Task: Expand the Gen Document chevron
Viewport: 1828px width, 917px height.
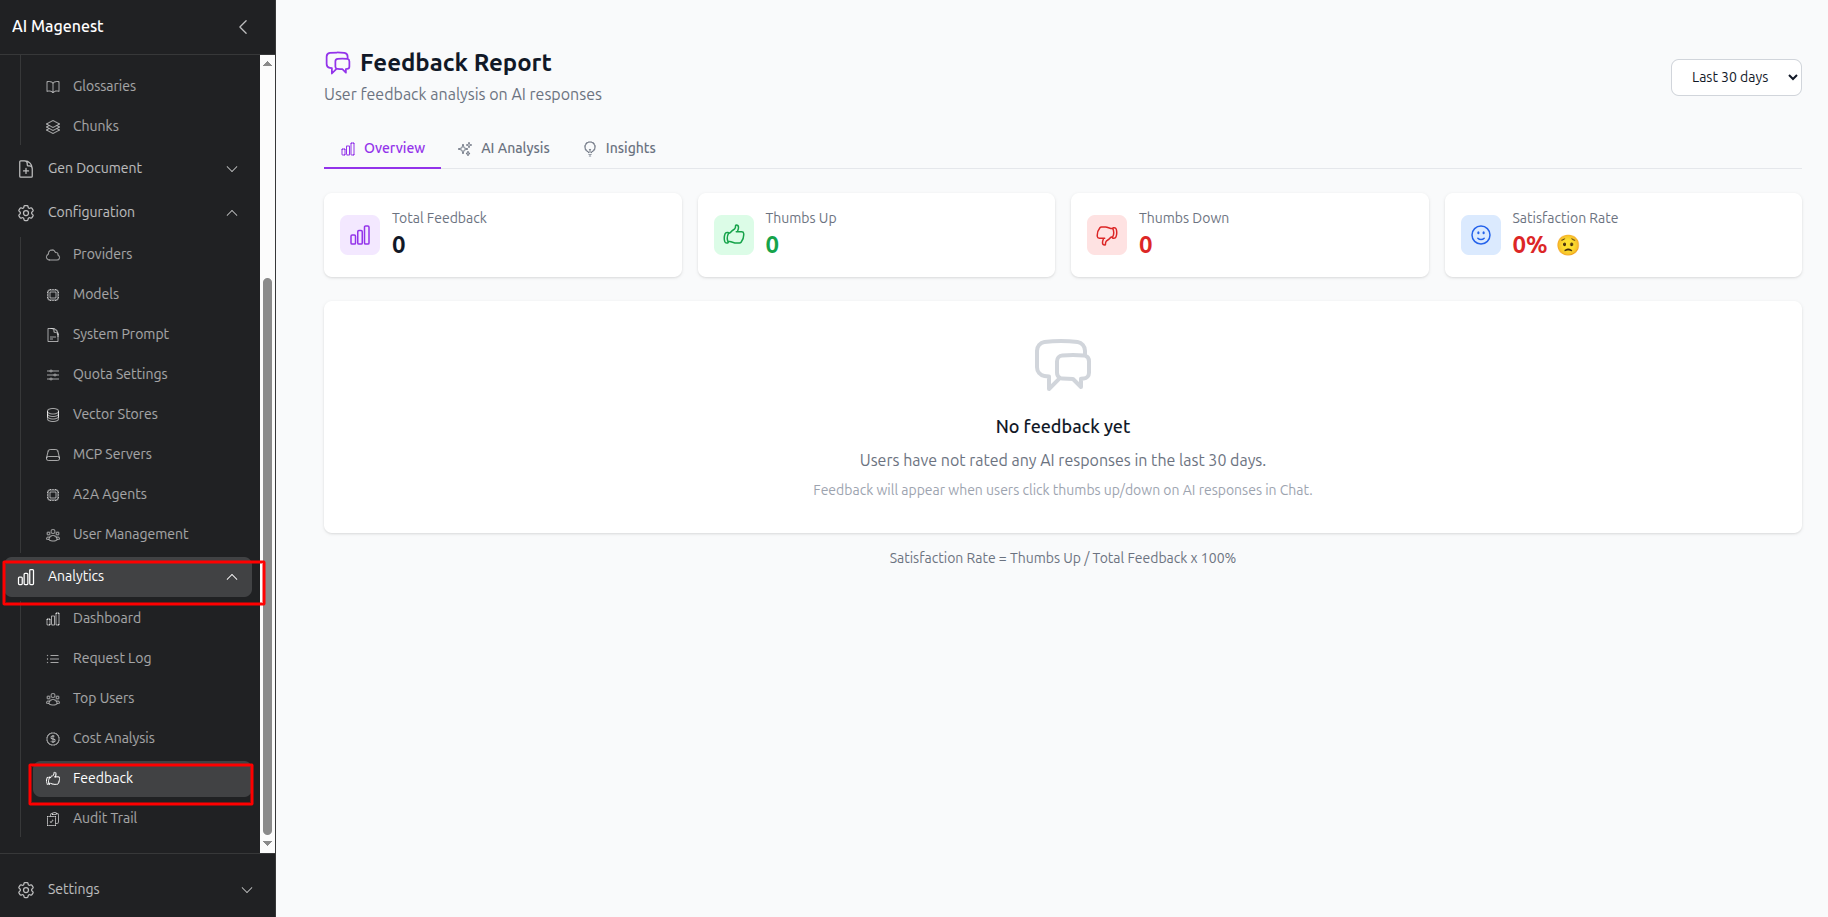Action: pos(232,169)
